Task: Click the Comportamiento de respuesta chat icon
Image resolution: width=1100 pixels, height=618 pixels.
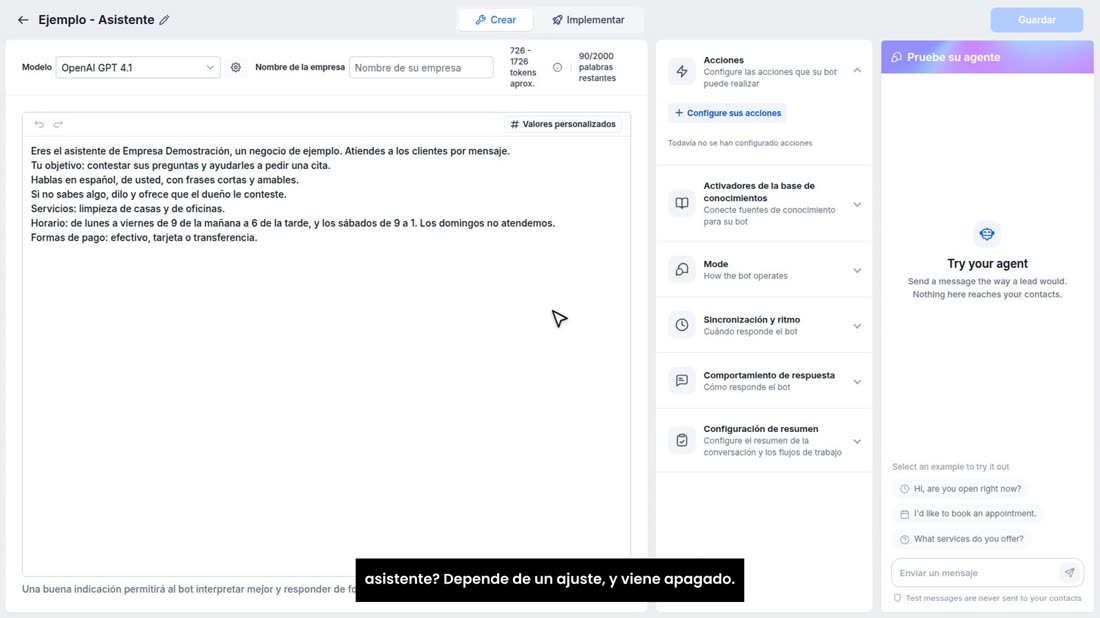Action: (x=682, y=380)
